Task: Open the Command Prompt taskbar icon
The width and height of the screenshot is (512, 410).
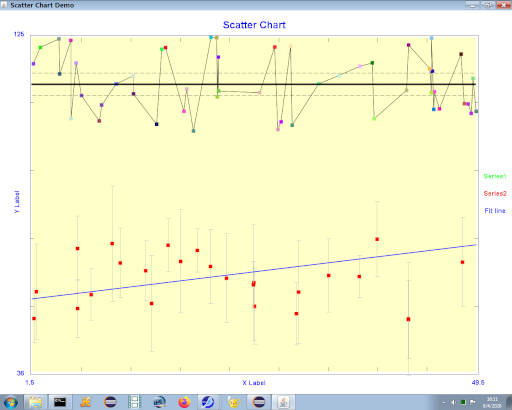Action: coord(60,402)
